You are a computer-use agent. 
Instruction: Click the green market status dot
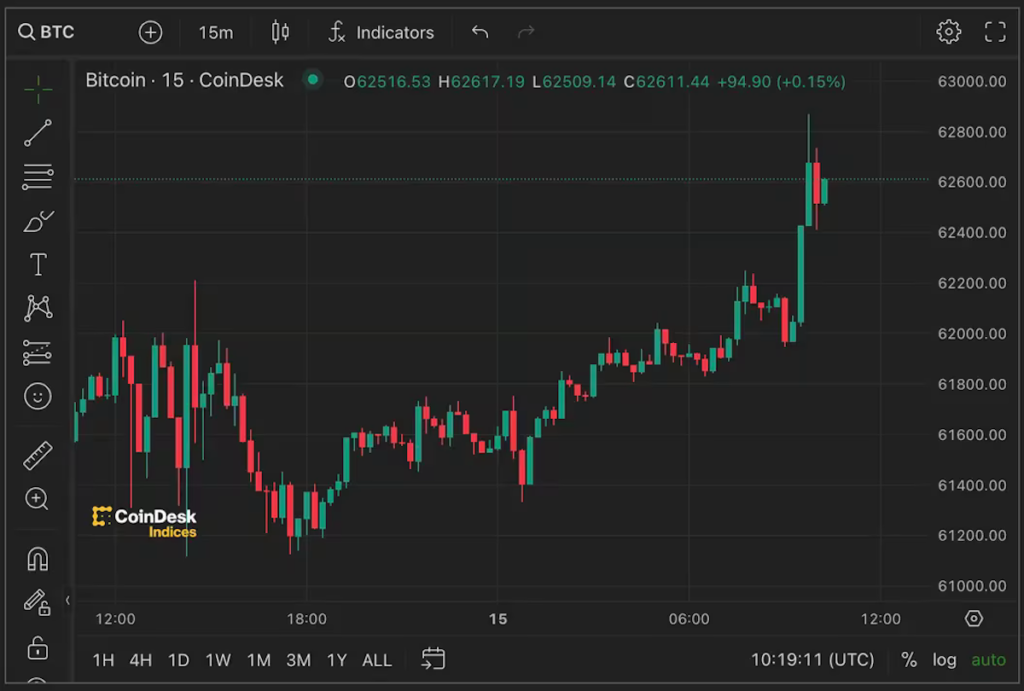point(313,80)
